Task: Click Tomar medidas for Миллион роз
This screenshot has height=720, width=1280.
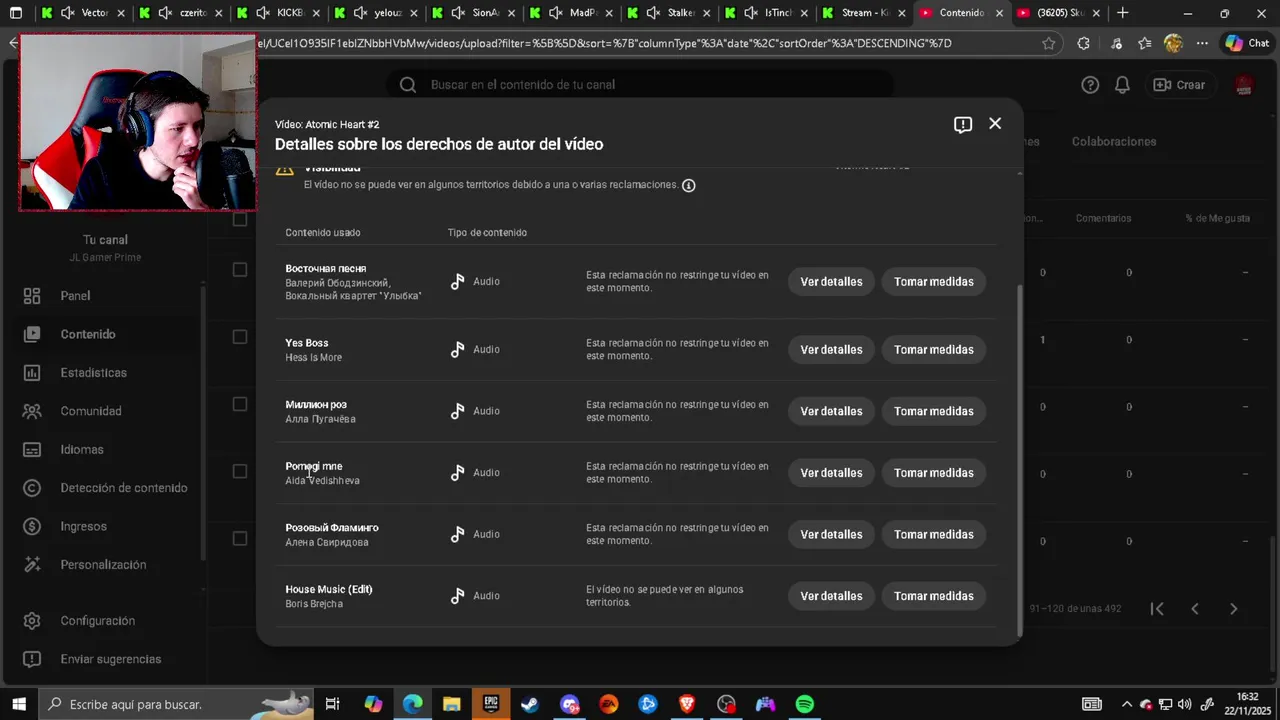Action: point(934,411)
